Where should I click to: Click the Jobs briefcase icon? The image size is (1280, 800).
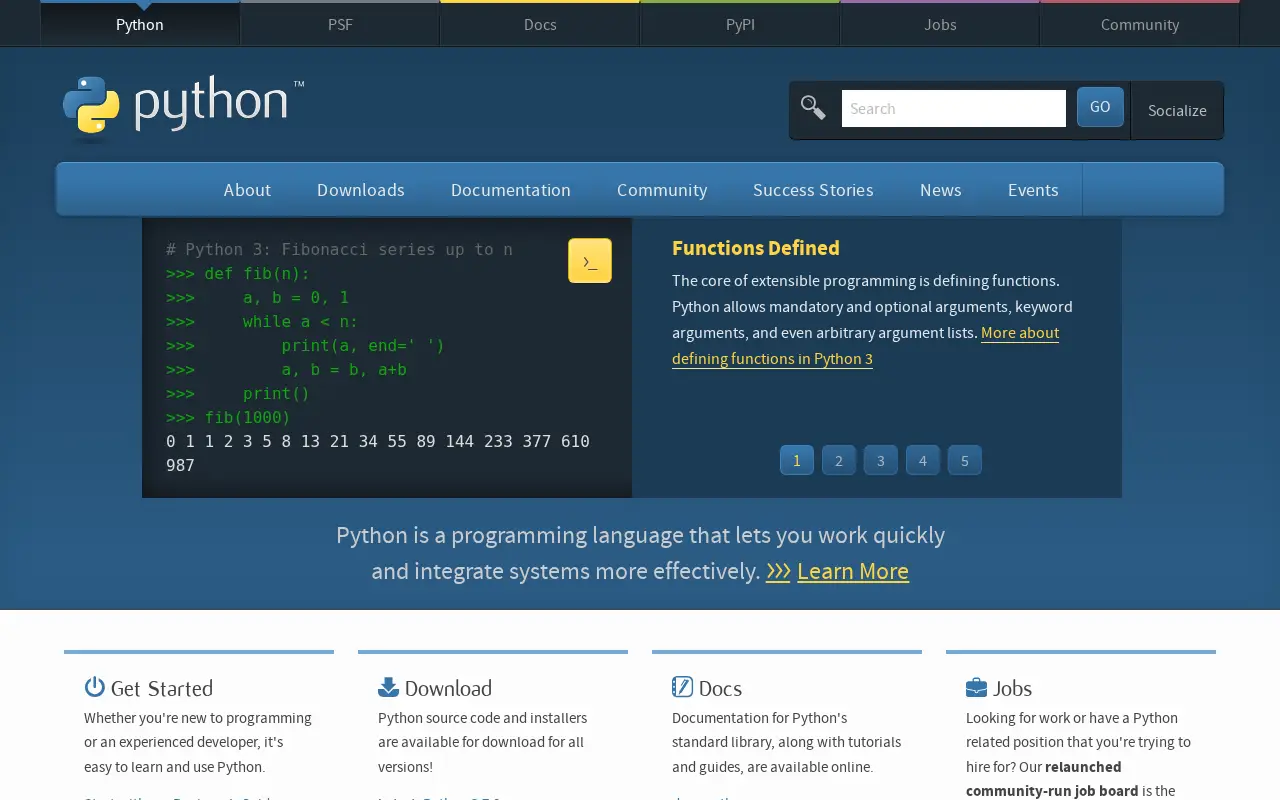[976, 687]
